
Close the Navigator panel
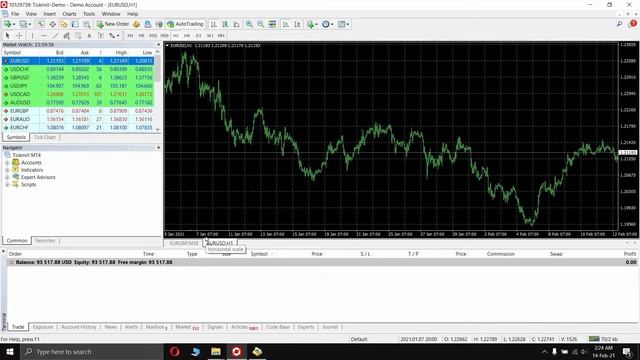tap(158, 147)
